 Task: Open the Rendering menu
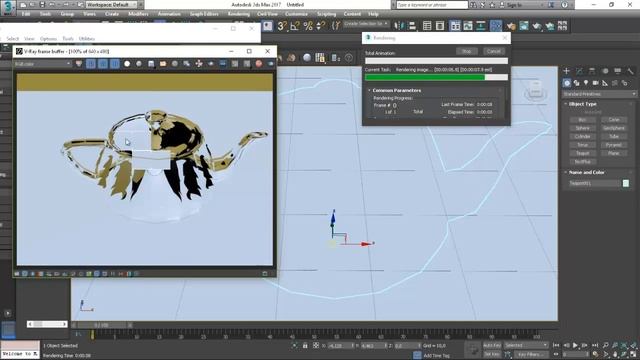click(x=238, y=14)
